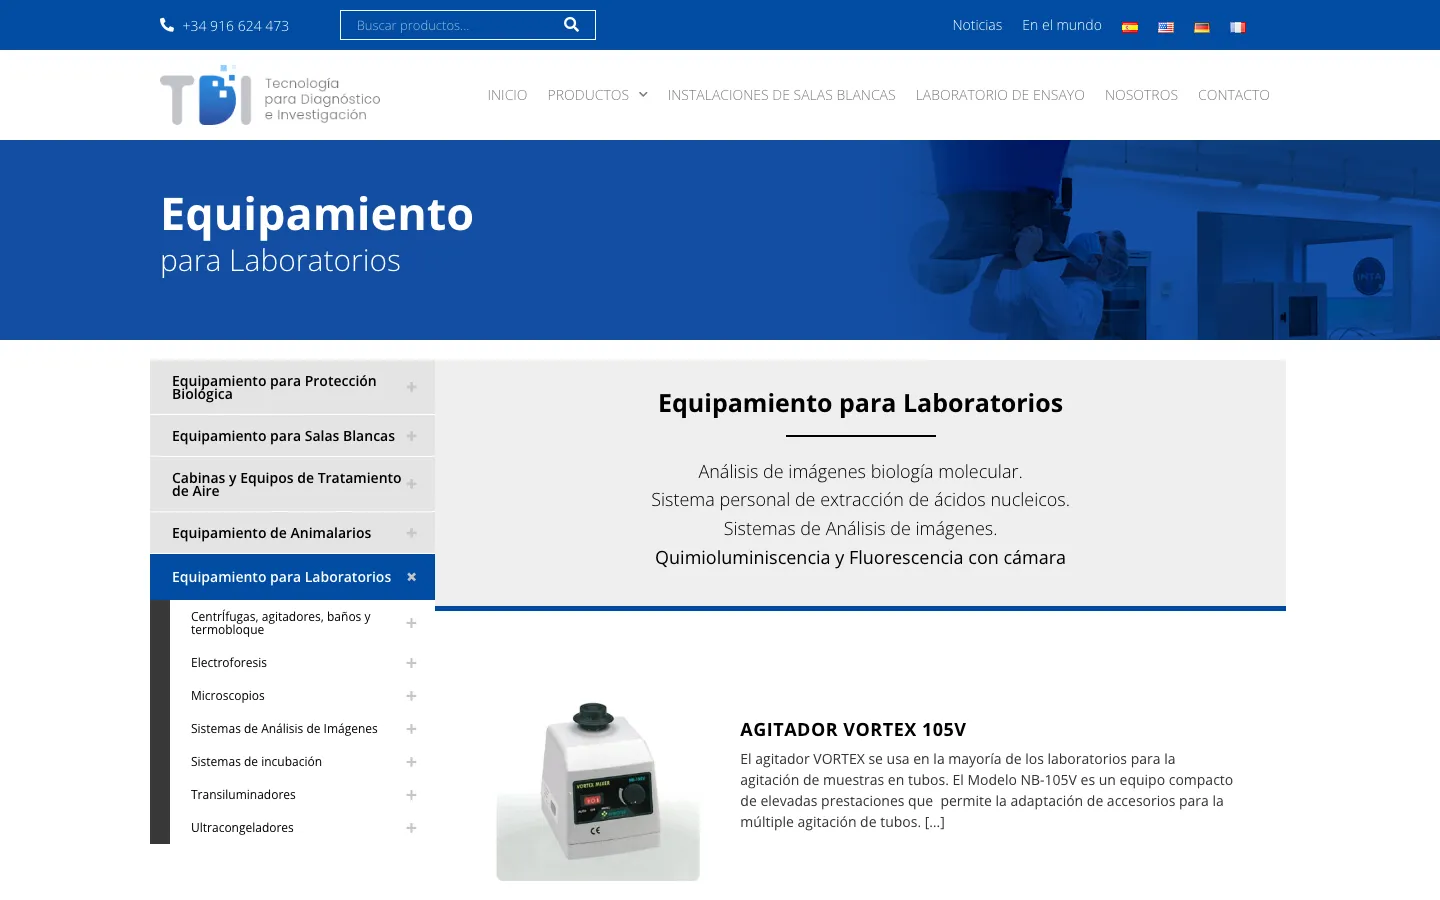Switch language with the German flag
The image size is (1440, 900).
(x=1202, y=27)
